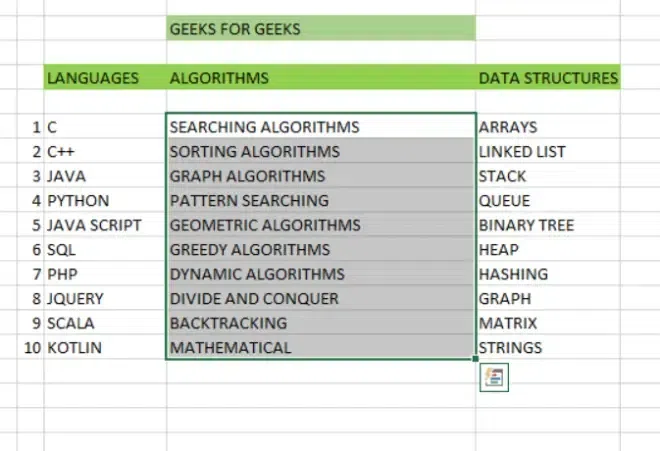Select the PYTHON cell
660x451 pixels.
79,201
